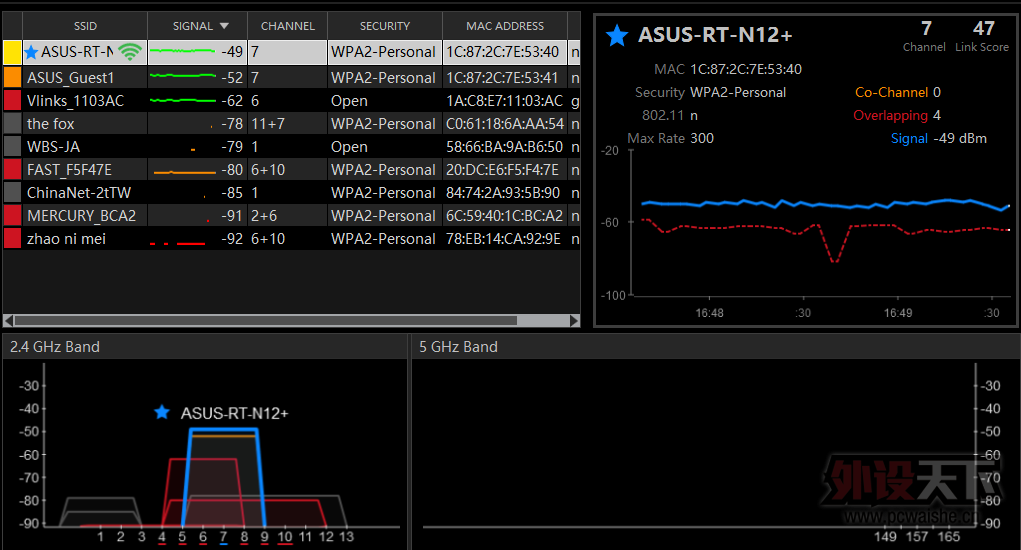This screenshot has height=550, width=1021.
Task: Click the red swatch for MERCURY_BCA2
Action: pyautogui.click(x=12, y=215)
